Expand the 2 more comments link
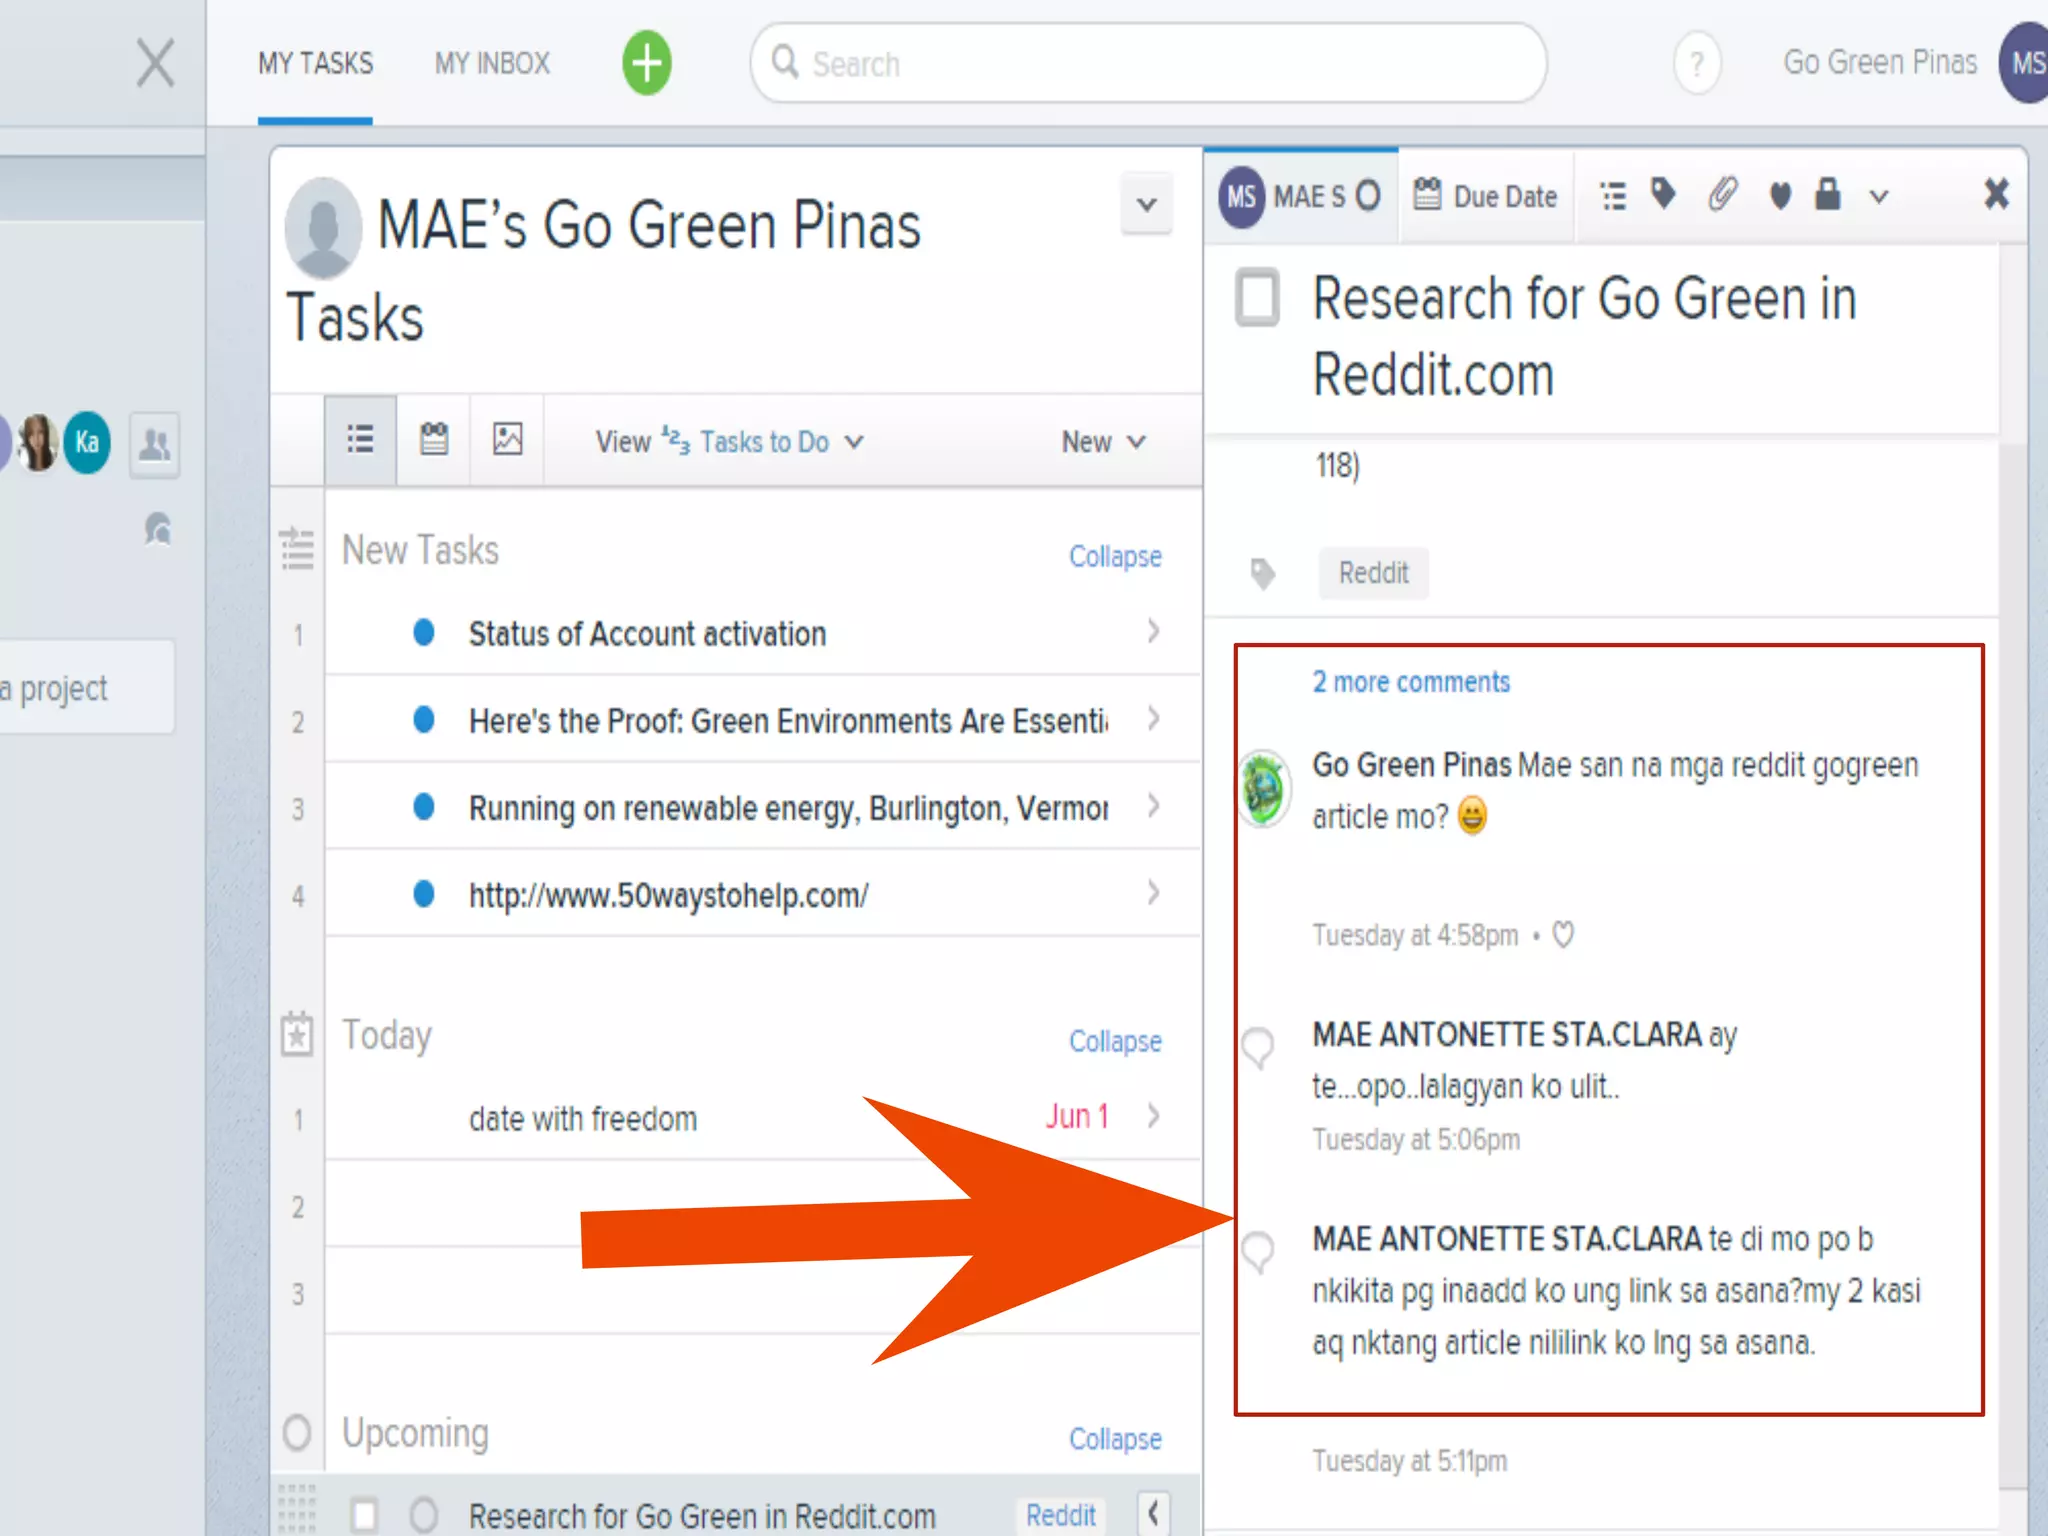 pyautogui.click(x=1410, y=682)
